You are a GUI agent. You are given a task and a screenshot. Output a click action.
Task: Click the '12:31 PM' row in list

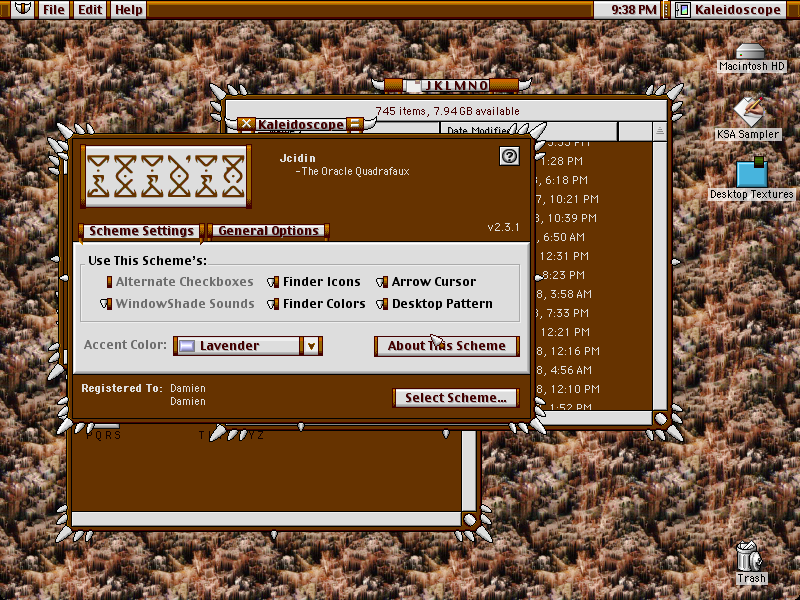pyautogui.click(x=564, y=256)
